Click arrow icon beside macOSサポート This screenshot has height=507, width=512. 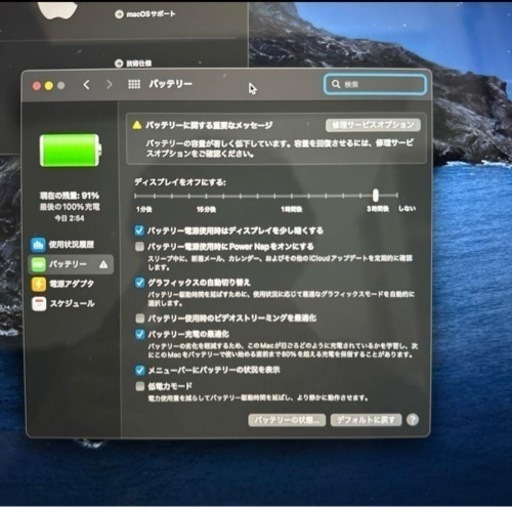pyautogui.click(x=119, y=14)
